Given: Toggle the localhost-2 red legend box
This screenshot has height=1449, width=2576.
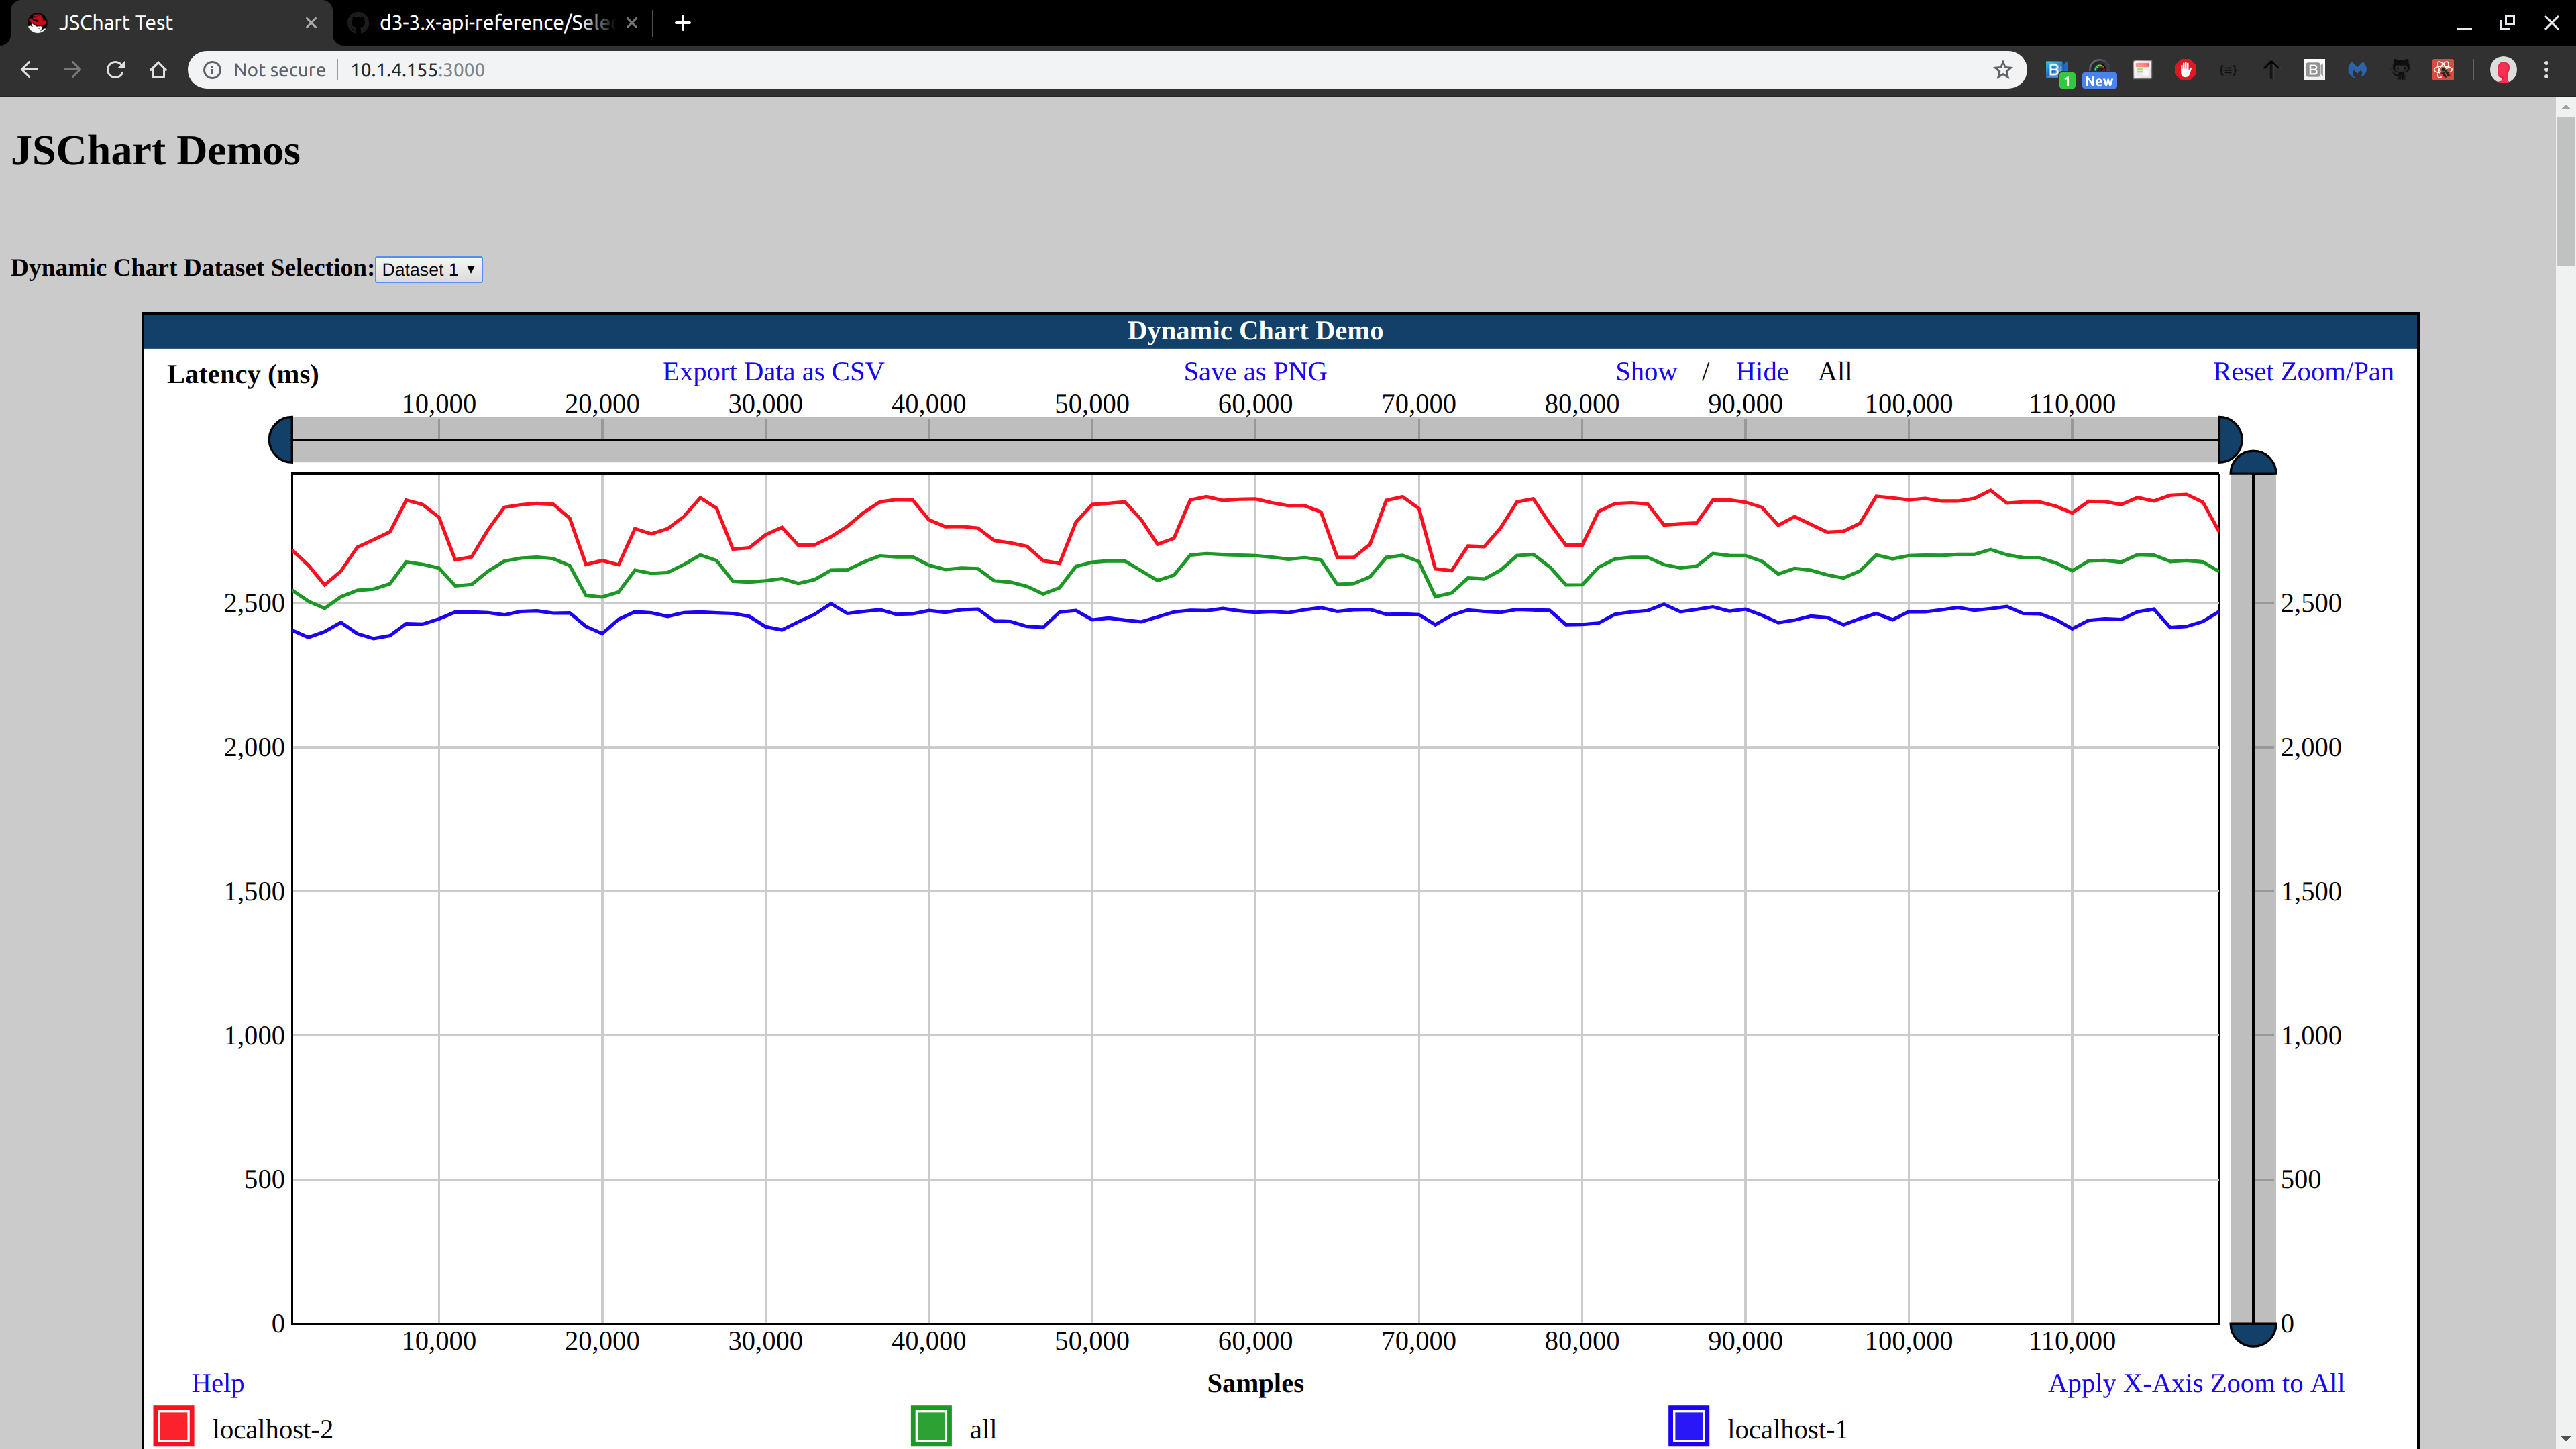Looking at the screenshot, I should pos(174,1426).
